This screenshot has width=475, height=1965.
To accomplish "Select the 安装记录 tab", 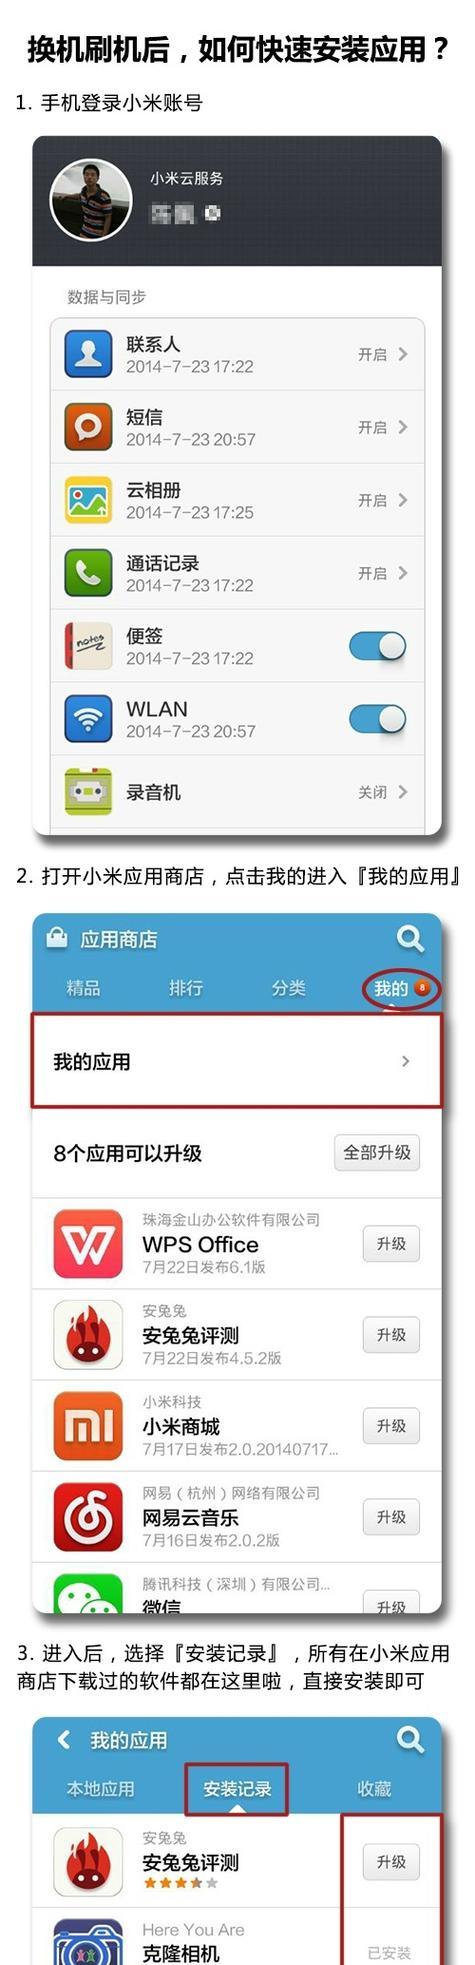I will [x=237, y=1788].
